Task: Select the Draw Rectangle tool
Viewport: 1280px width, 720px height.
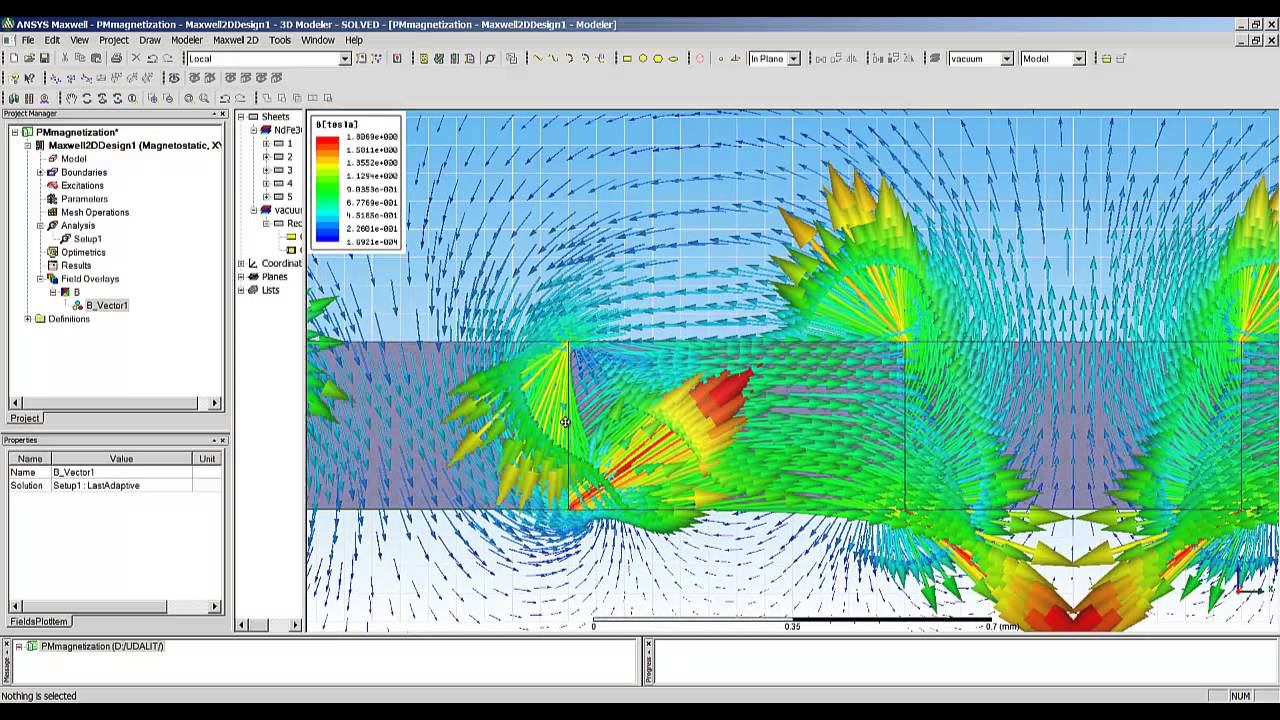Action: click(x=627, y=59)
